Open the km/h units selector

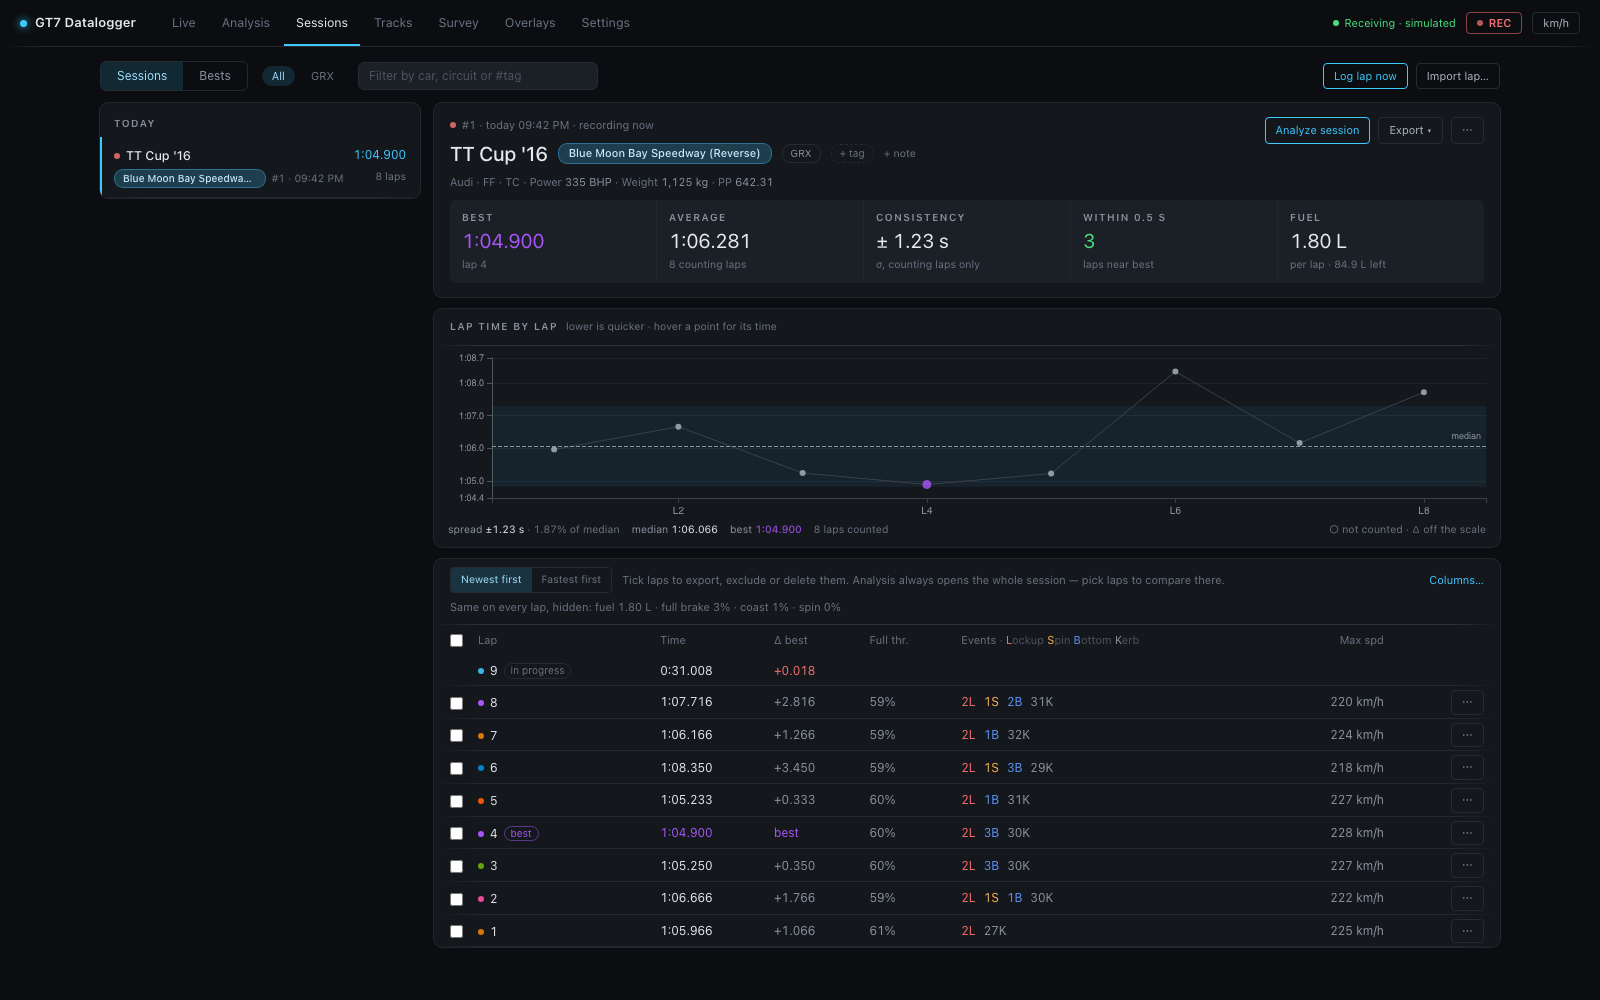click(1556, 23)
